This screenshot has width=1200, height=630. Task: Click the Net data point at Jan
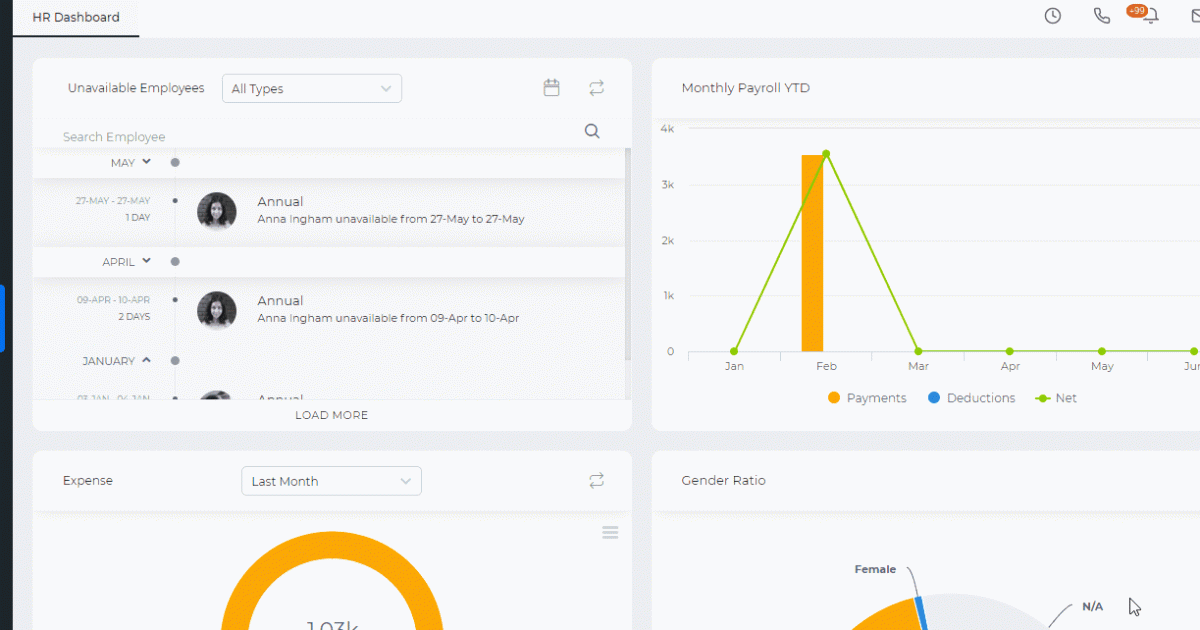(734, 351)
